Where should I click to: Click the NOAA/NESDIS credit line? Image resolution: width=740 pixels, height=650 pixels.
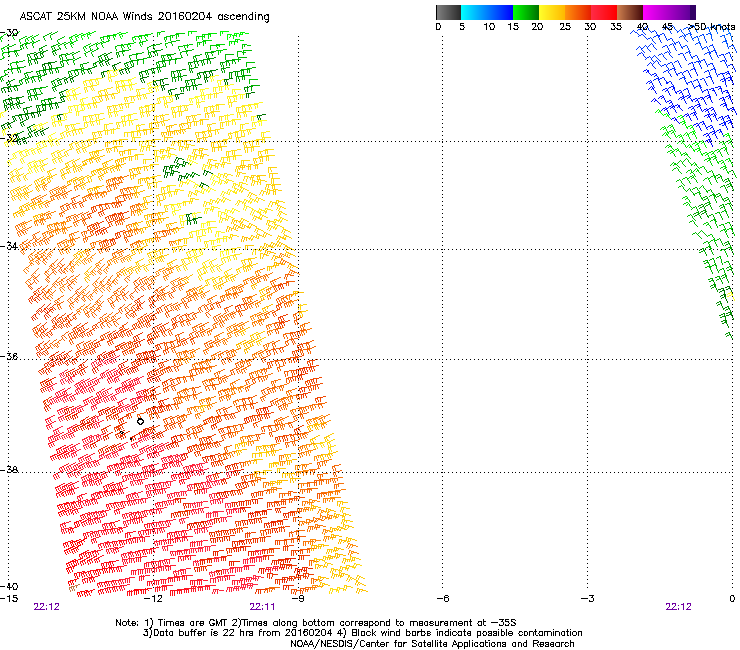[432, 644]
